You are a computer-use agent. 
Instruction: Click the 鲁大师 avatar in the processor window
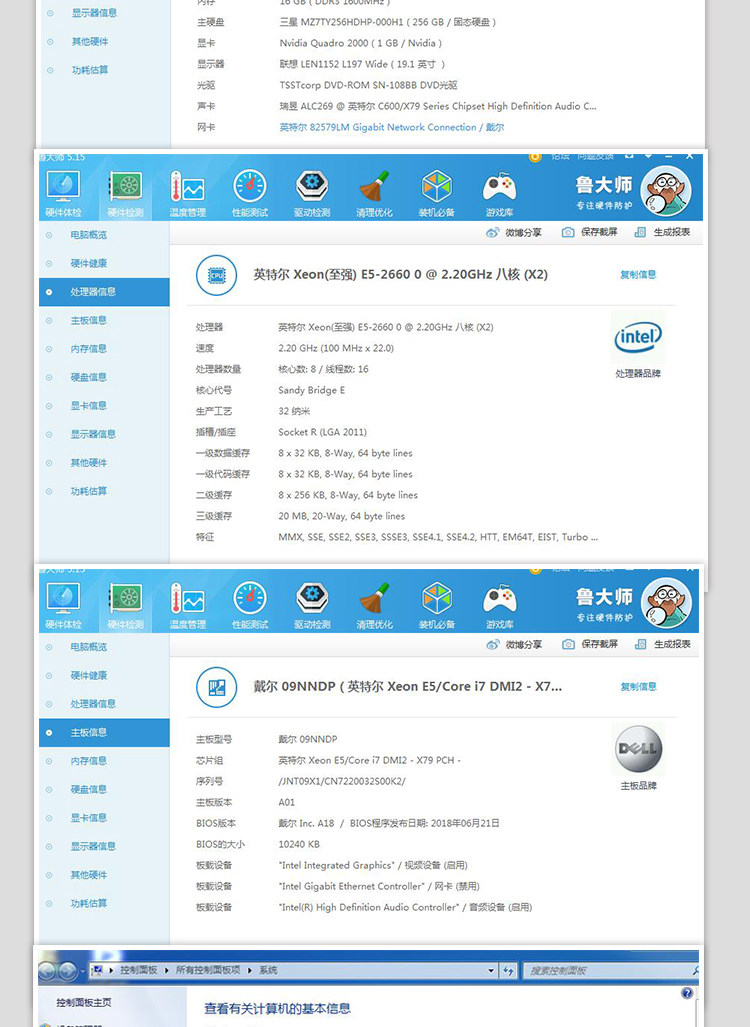click(666, 191)
